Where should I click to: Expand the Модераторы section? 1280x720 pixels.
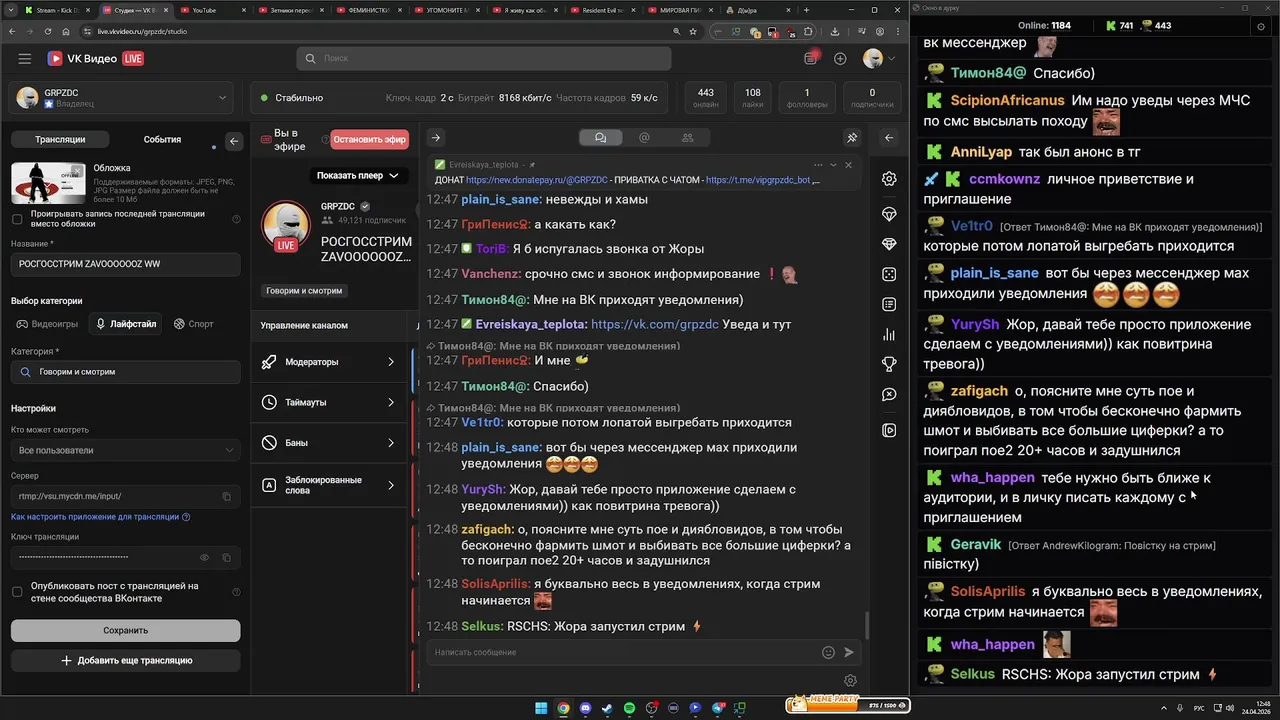click(331, 362)
